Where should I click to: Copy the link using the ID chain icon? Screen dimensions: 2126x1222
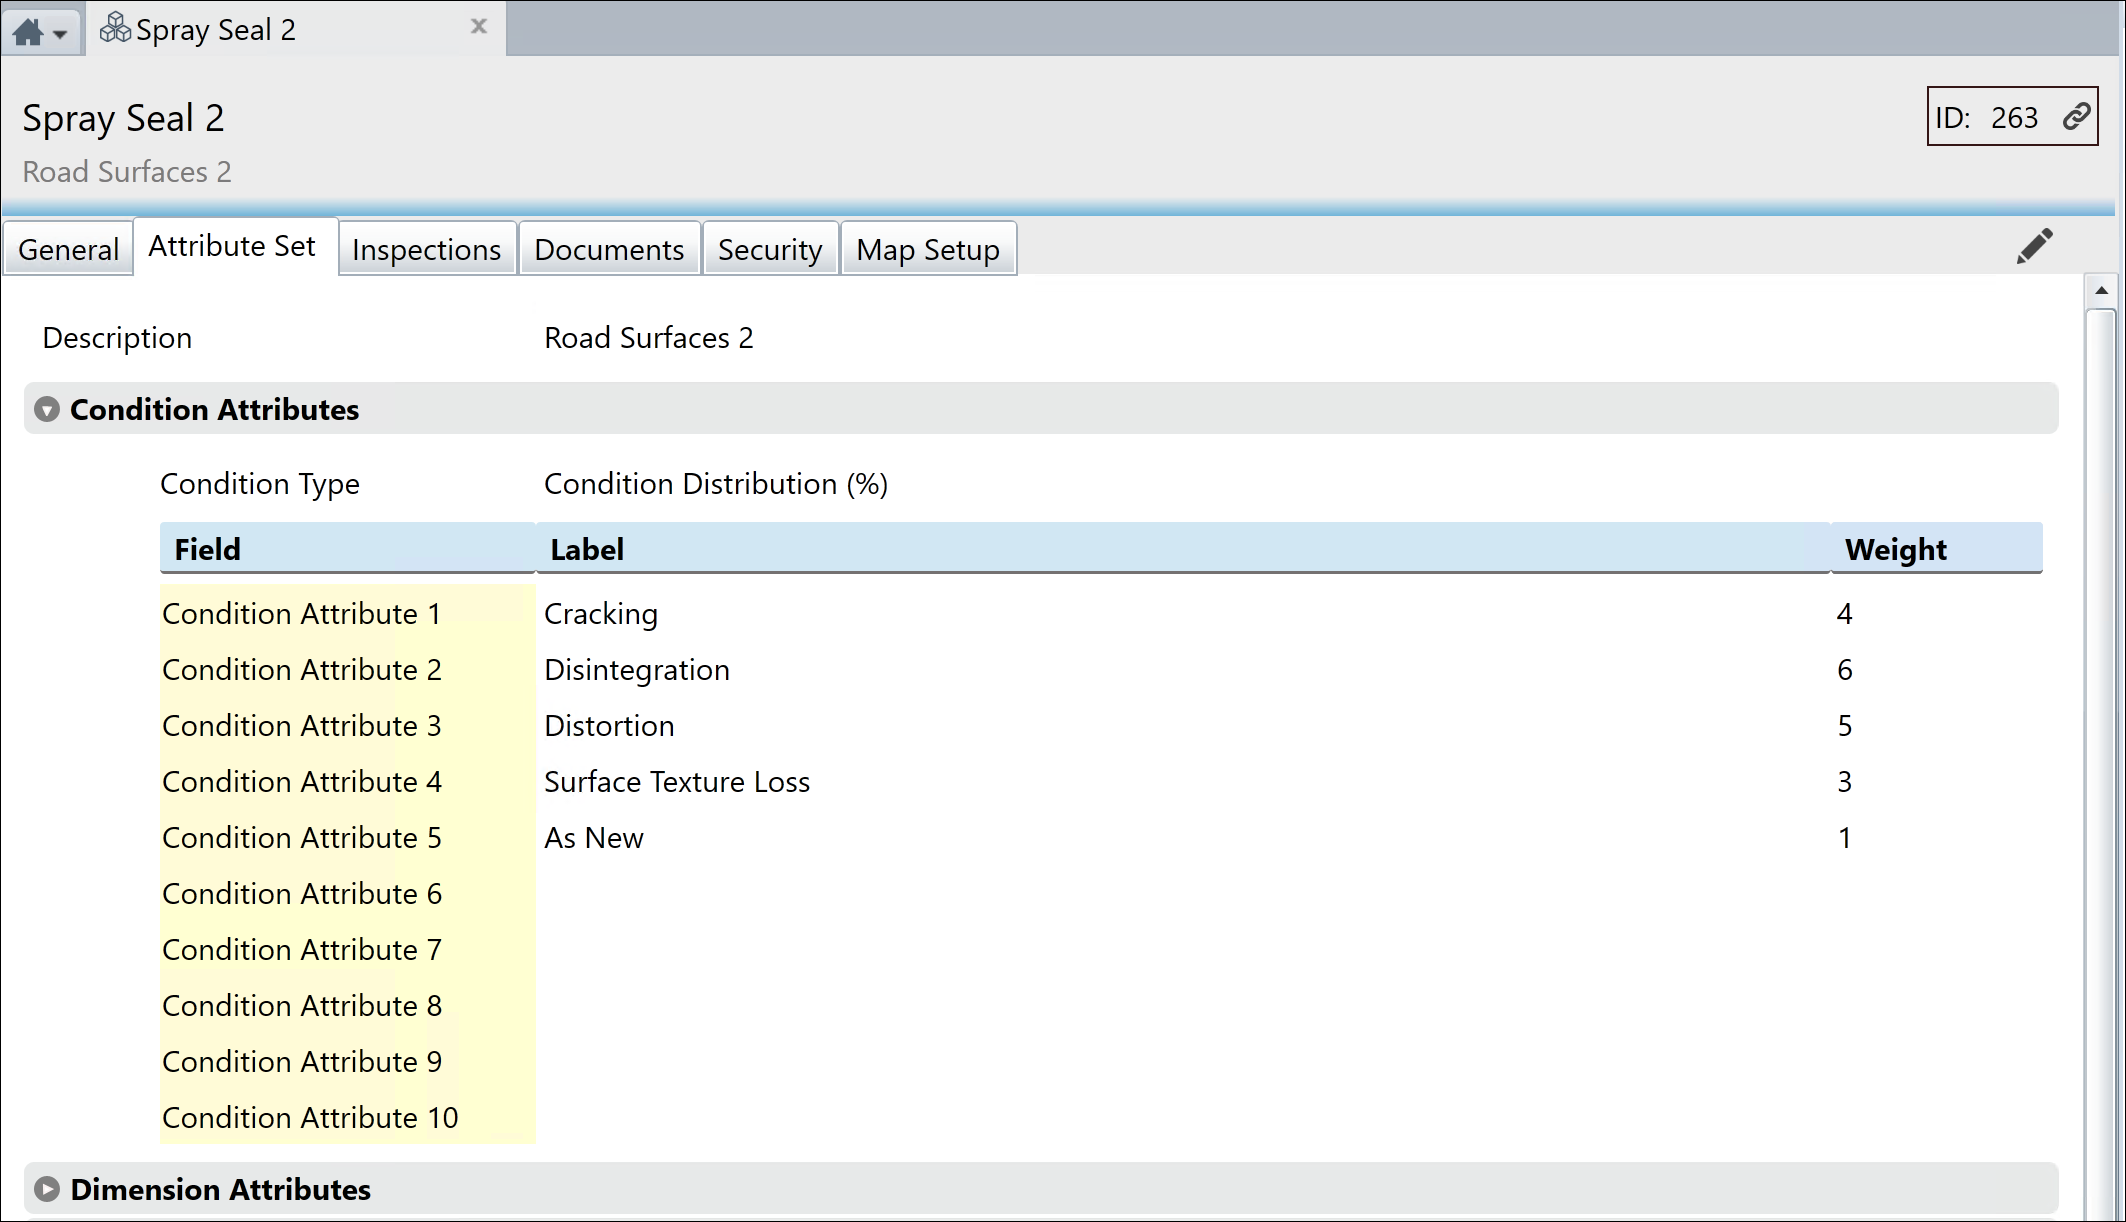2076,117
